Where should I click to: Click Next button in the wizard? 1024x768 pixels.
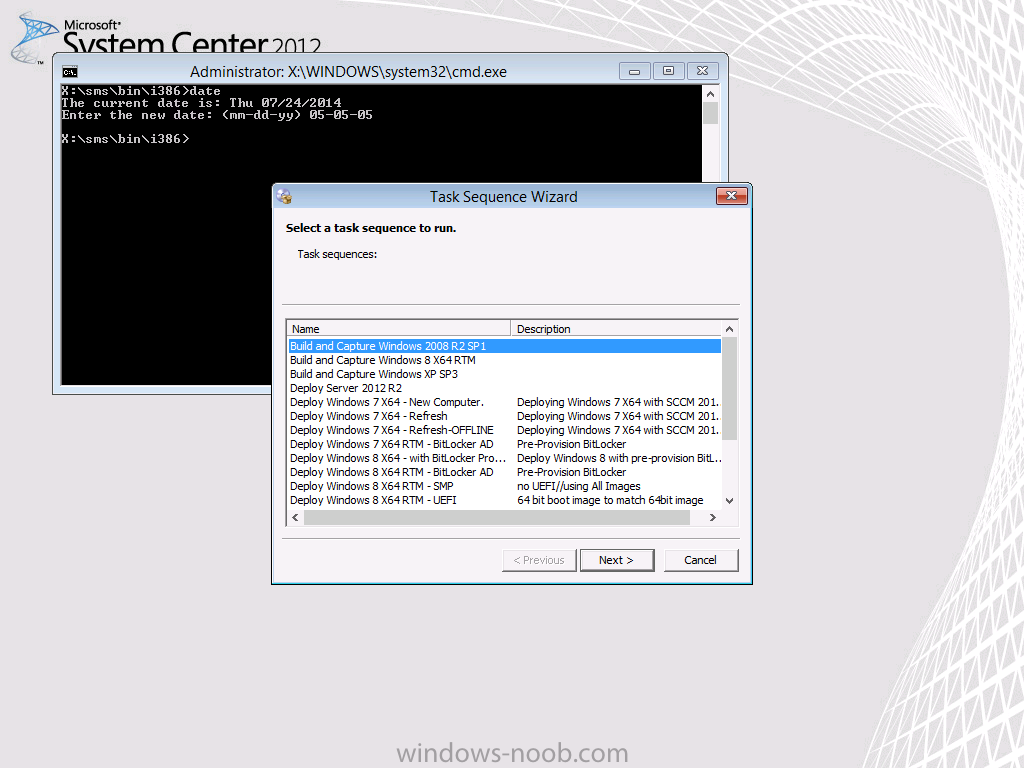tap(616, 560)
